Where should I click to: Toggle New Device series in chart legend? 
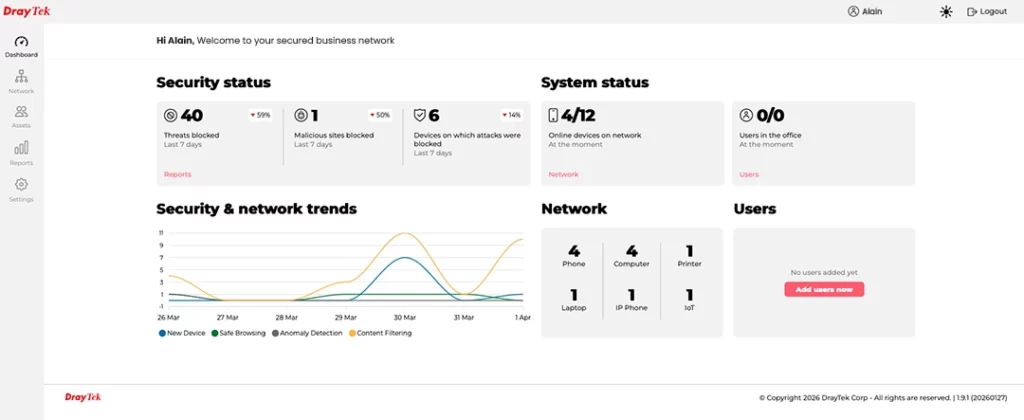point(181,333)
